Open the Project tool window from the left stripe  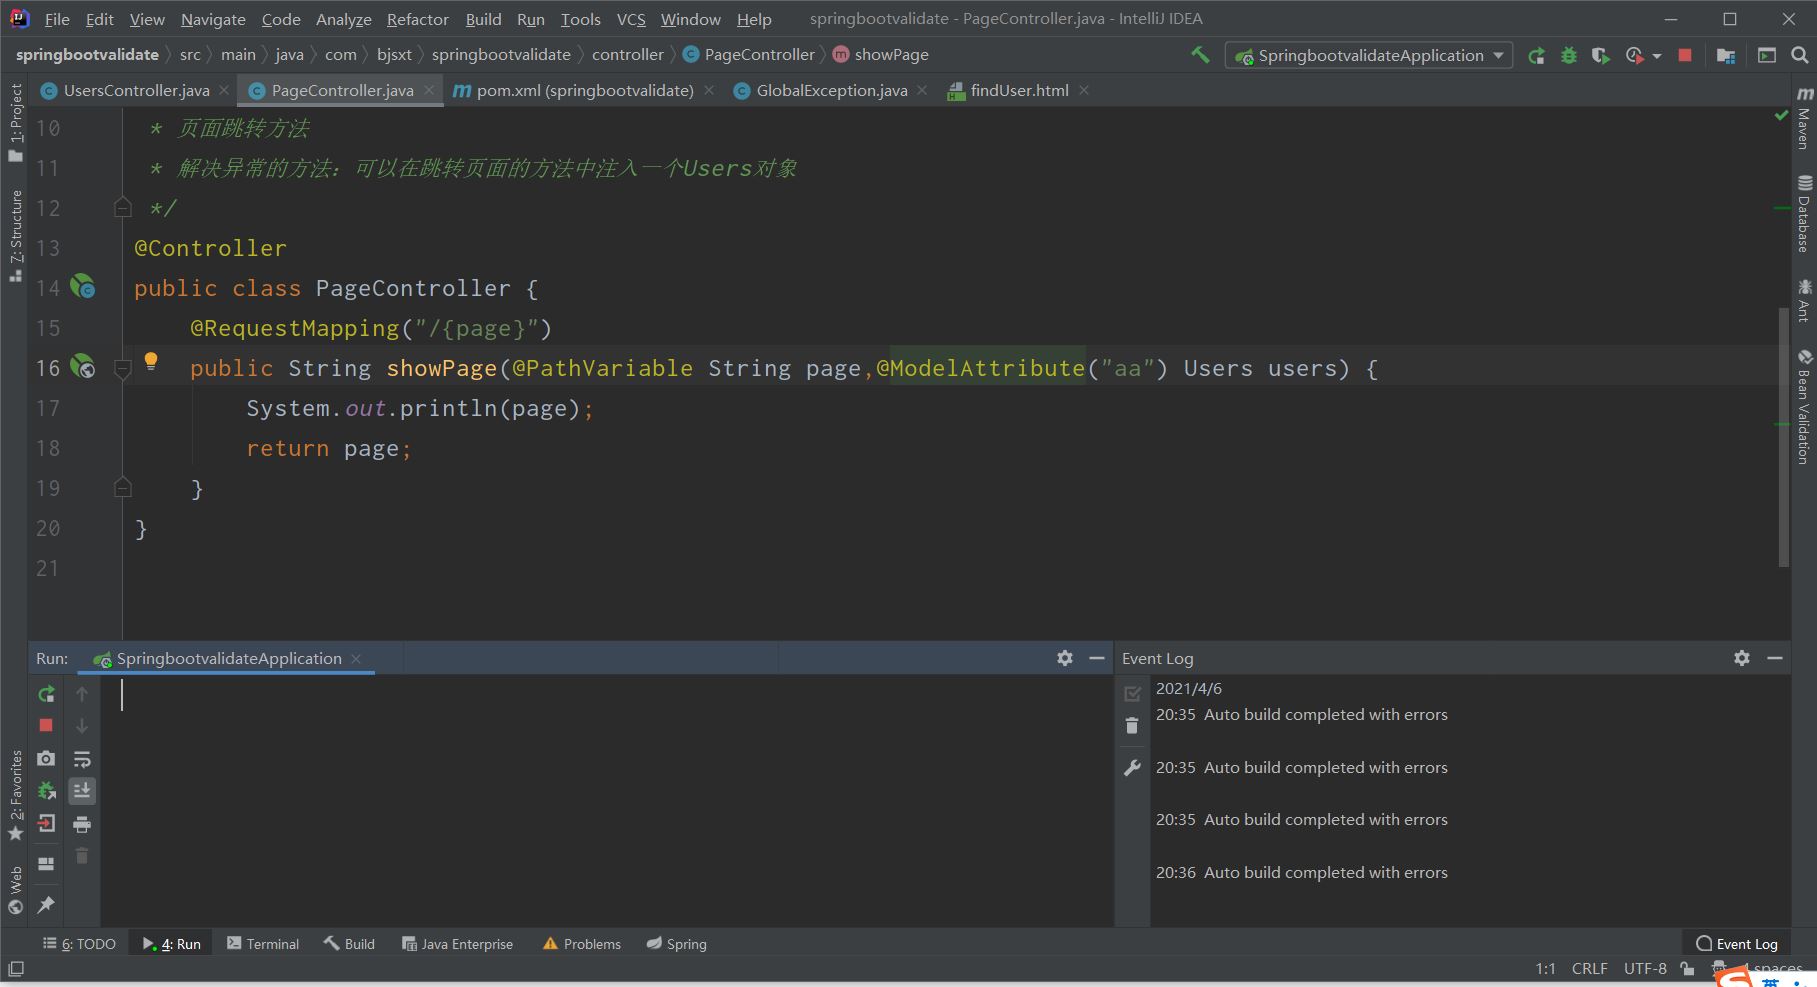15,122
